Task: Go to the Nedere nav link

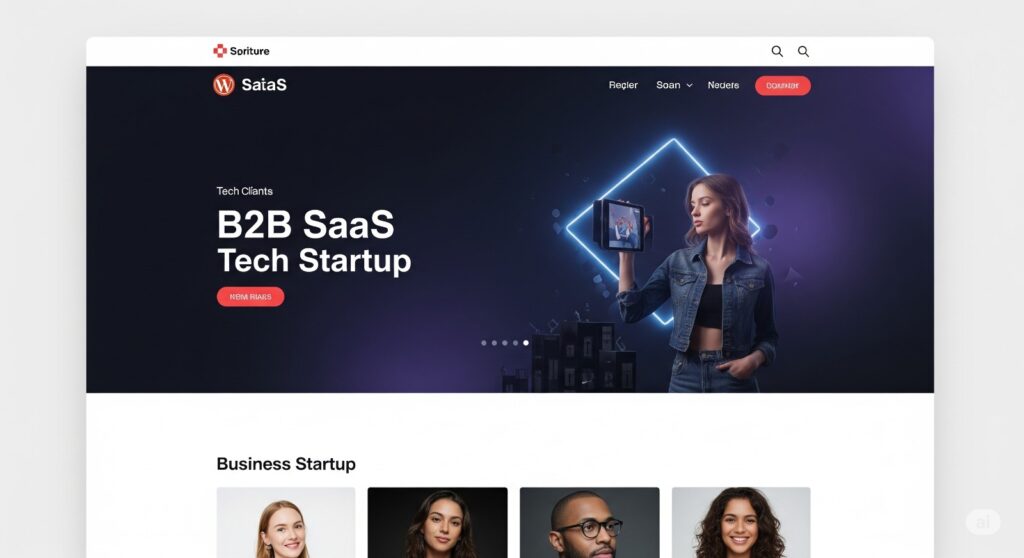Action: point(724,85)
